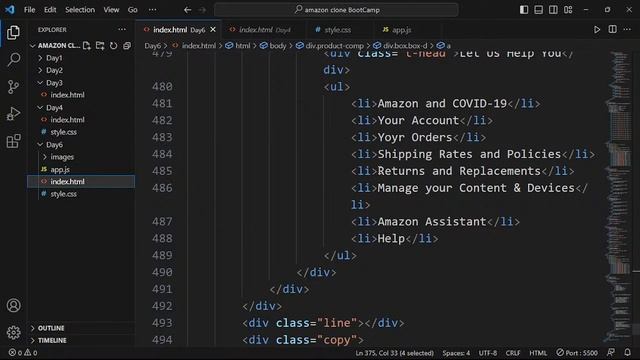The image size is (640, 360).
Task: Change language mode via HTML
Action: pos(538,353)
